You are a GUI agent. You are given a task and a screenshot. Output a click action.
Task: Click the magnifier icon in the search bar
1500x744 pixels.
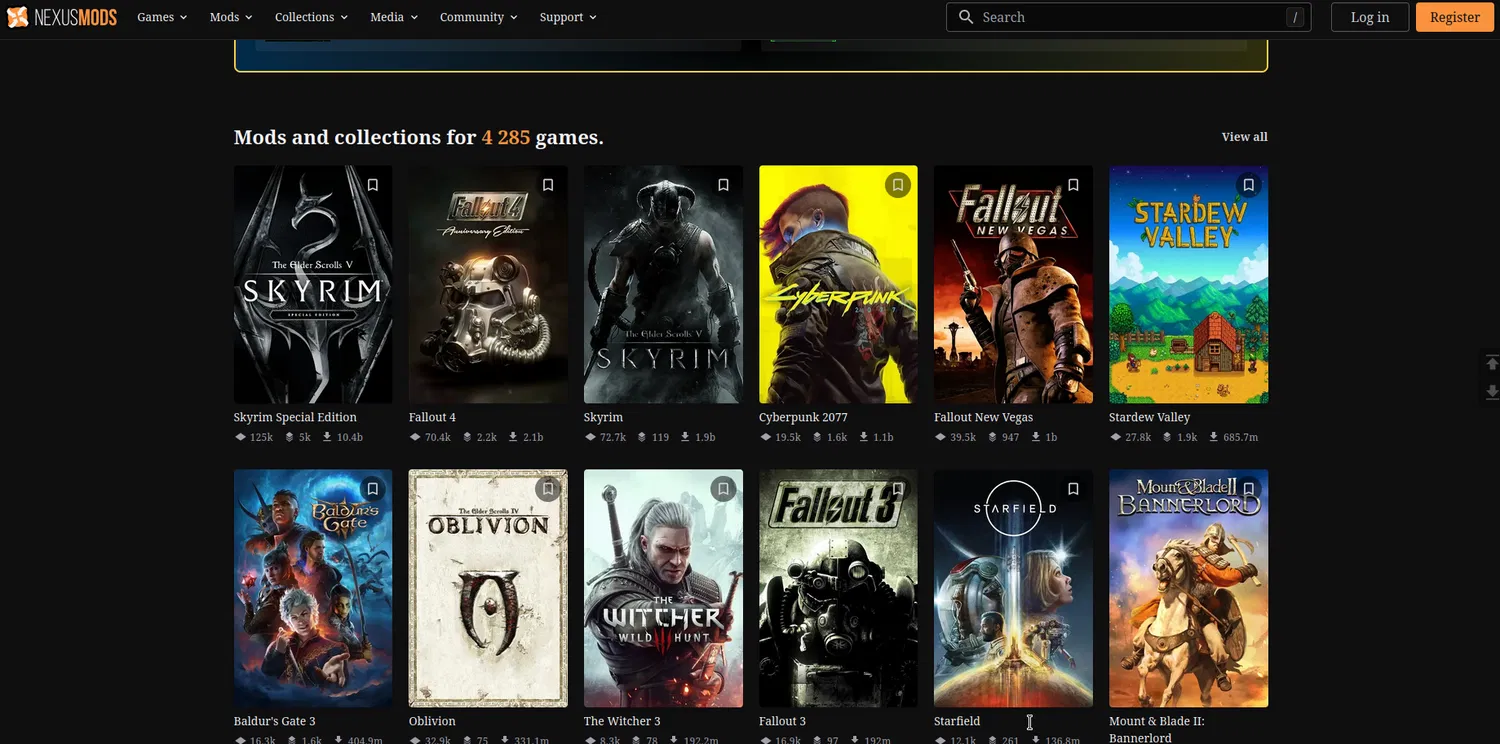(x=966, y=17)
